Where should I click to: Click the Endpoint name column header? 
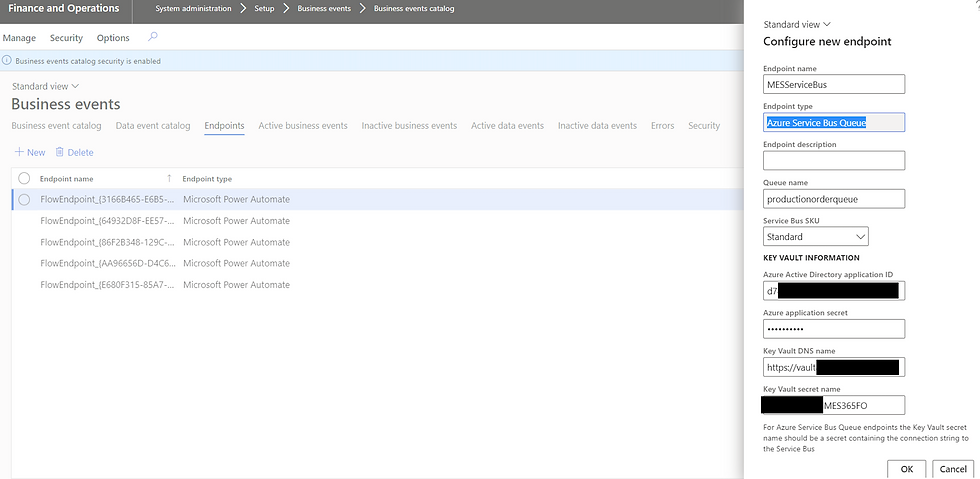click(x=67, y=179)
